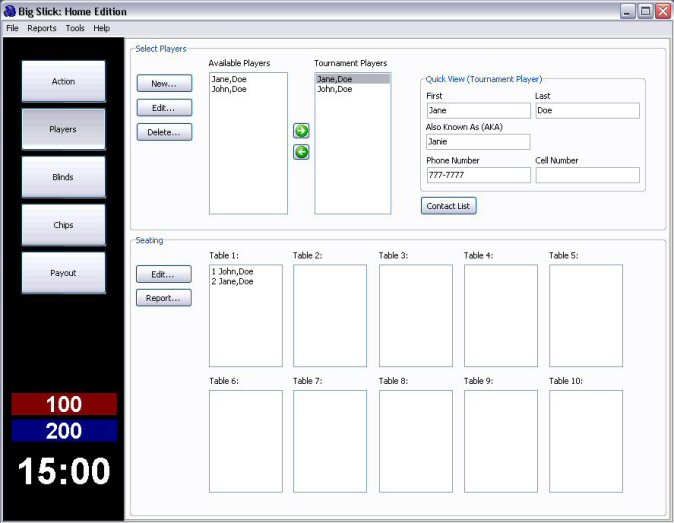This screenshot has height=523, width=674.
Task: Show the Payout section
Action: pos(64,273)
